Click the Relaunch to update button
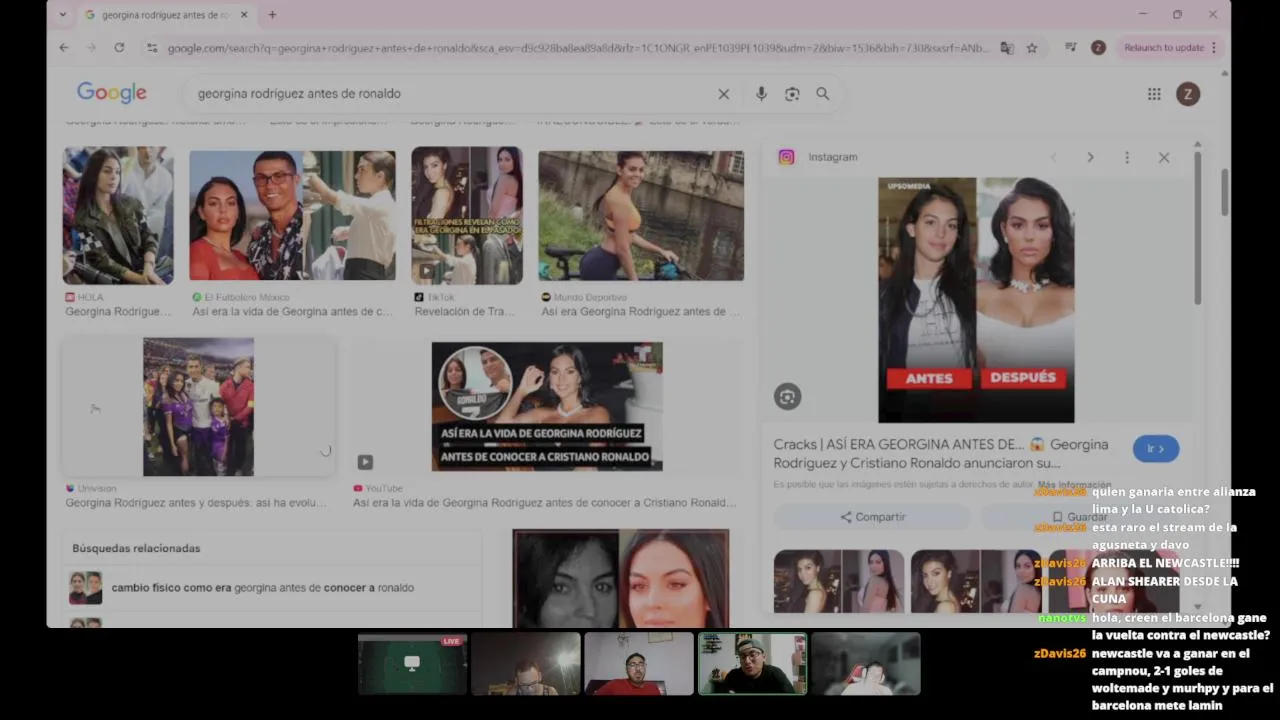 pos(1170,47)
